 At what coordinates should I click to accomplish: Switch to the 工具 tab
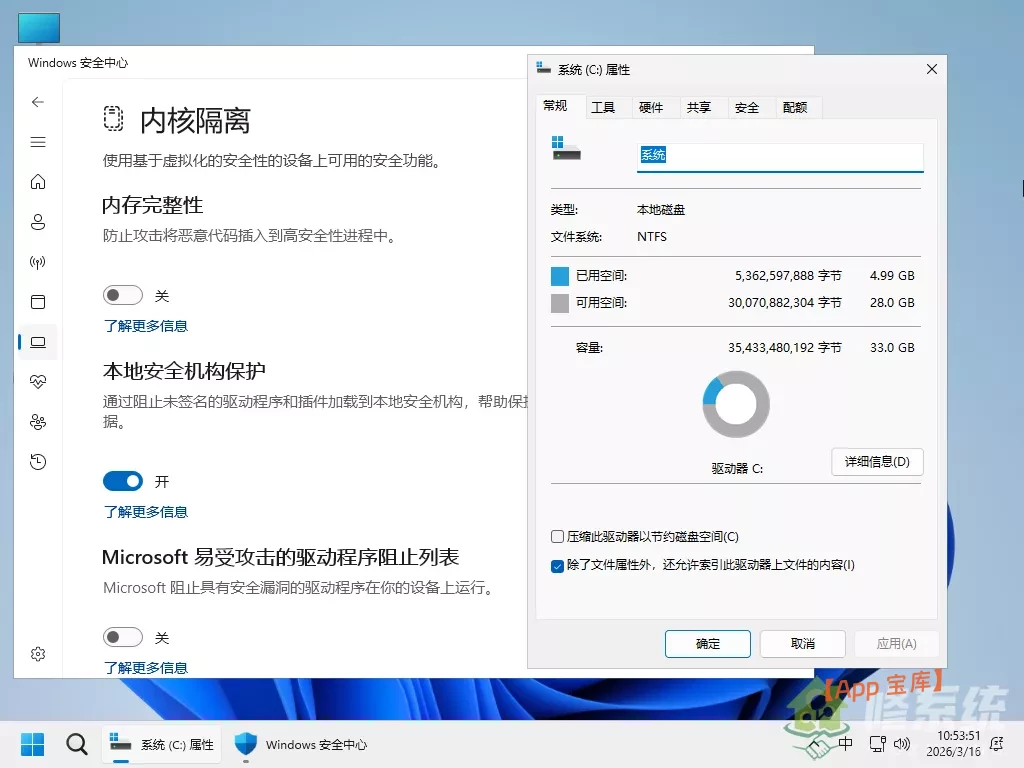604,107
